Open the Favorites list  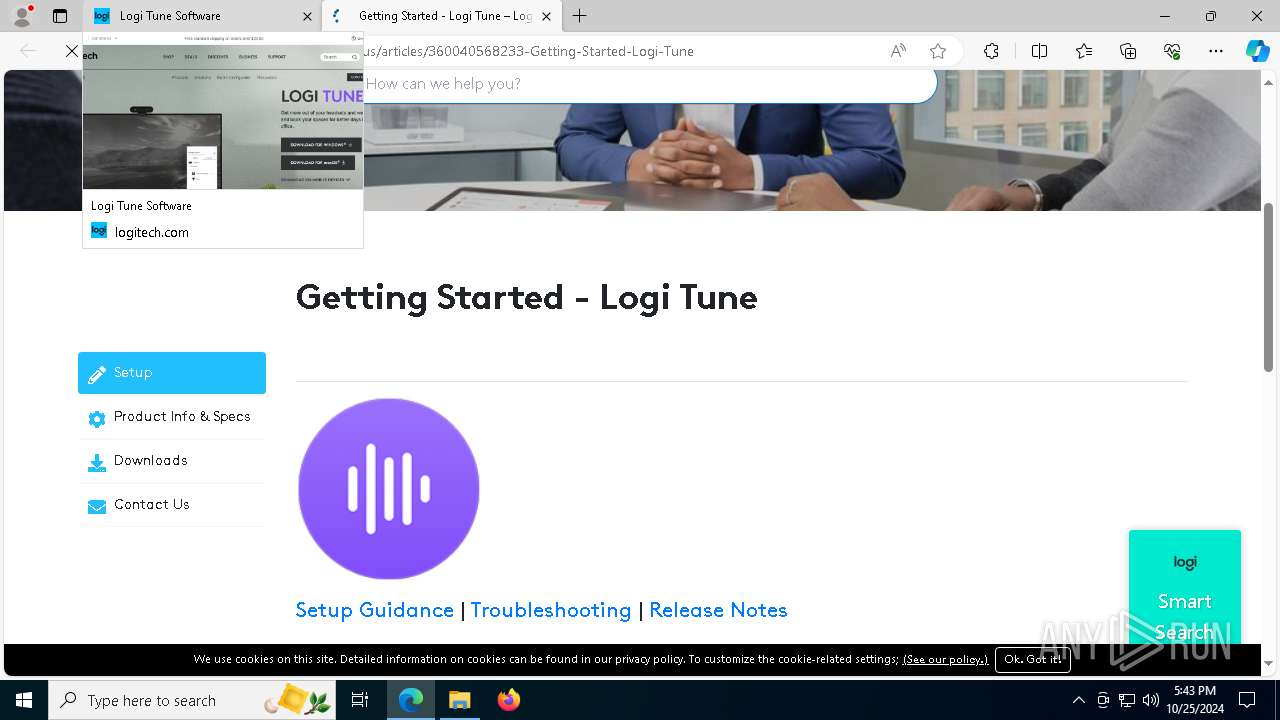coord(1084,51)
